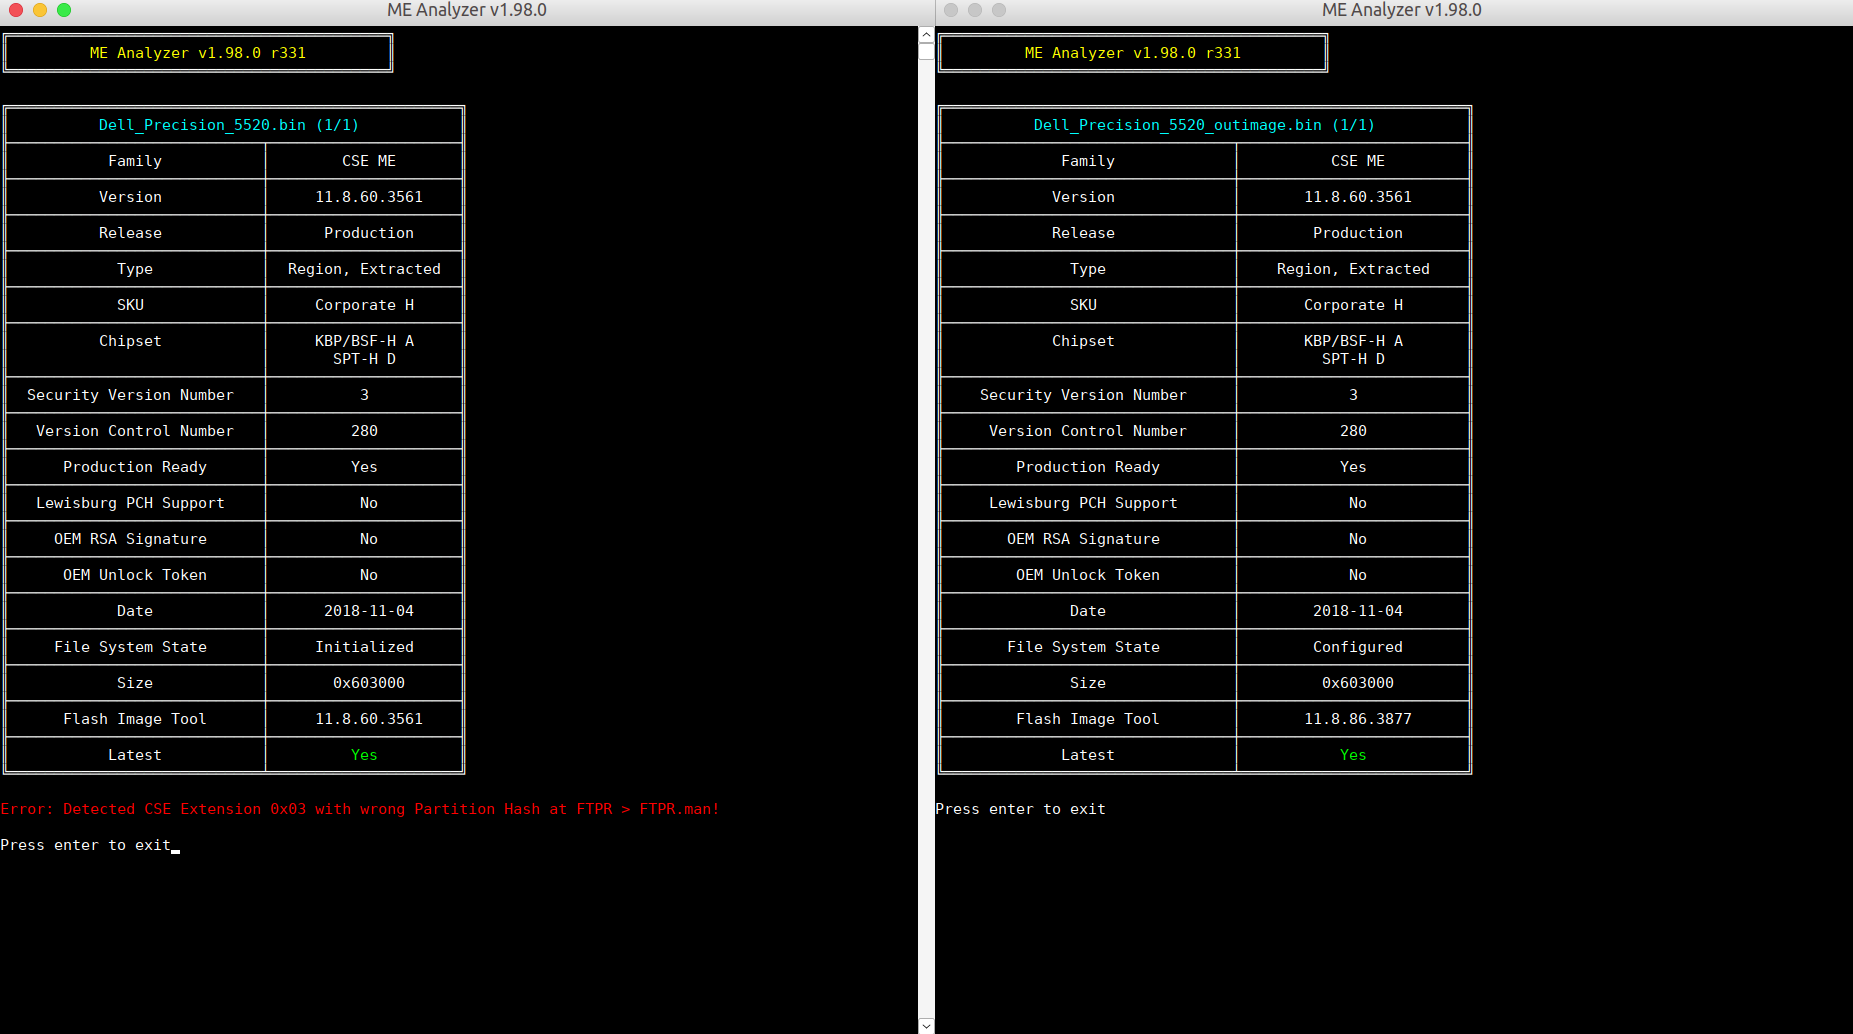Click the Dell_Precision_5520_outimage.bin (1/1) table header
The image size is (1853, 1034).
click(x=1204, y=125)
